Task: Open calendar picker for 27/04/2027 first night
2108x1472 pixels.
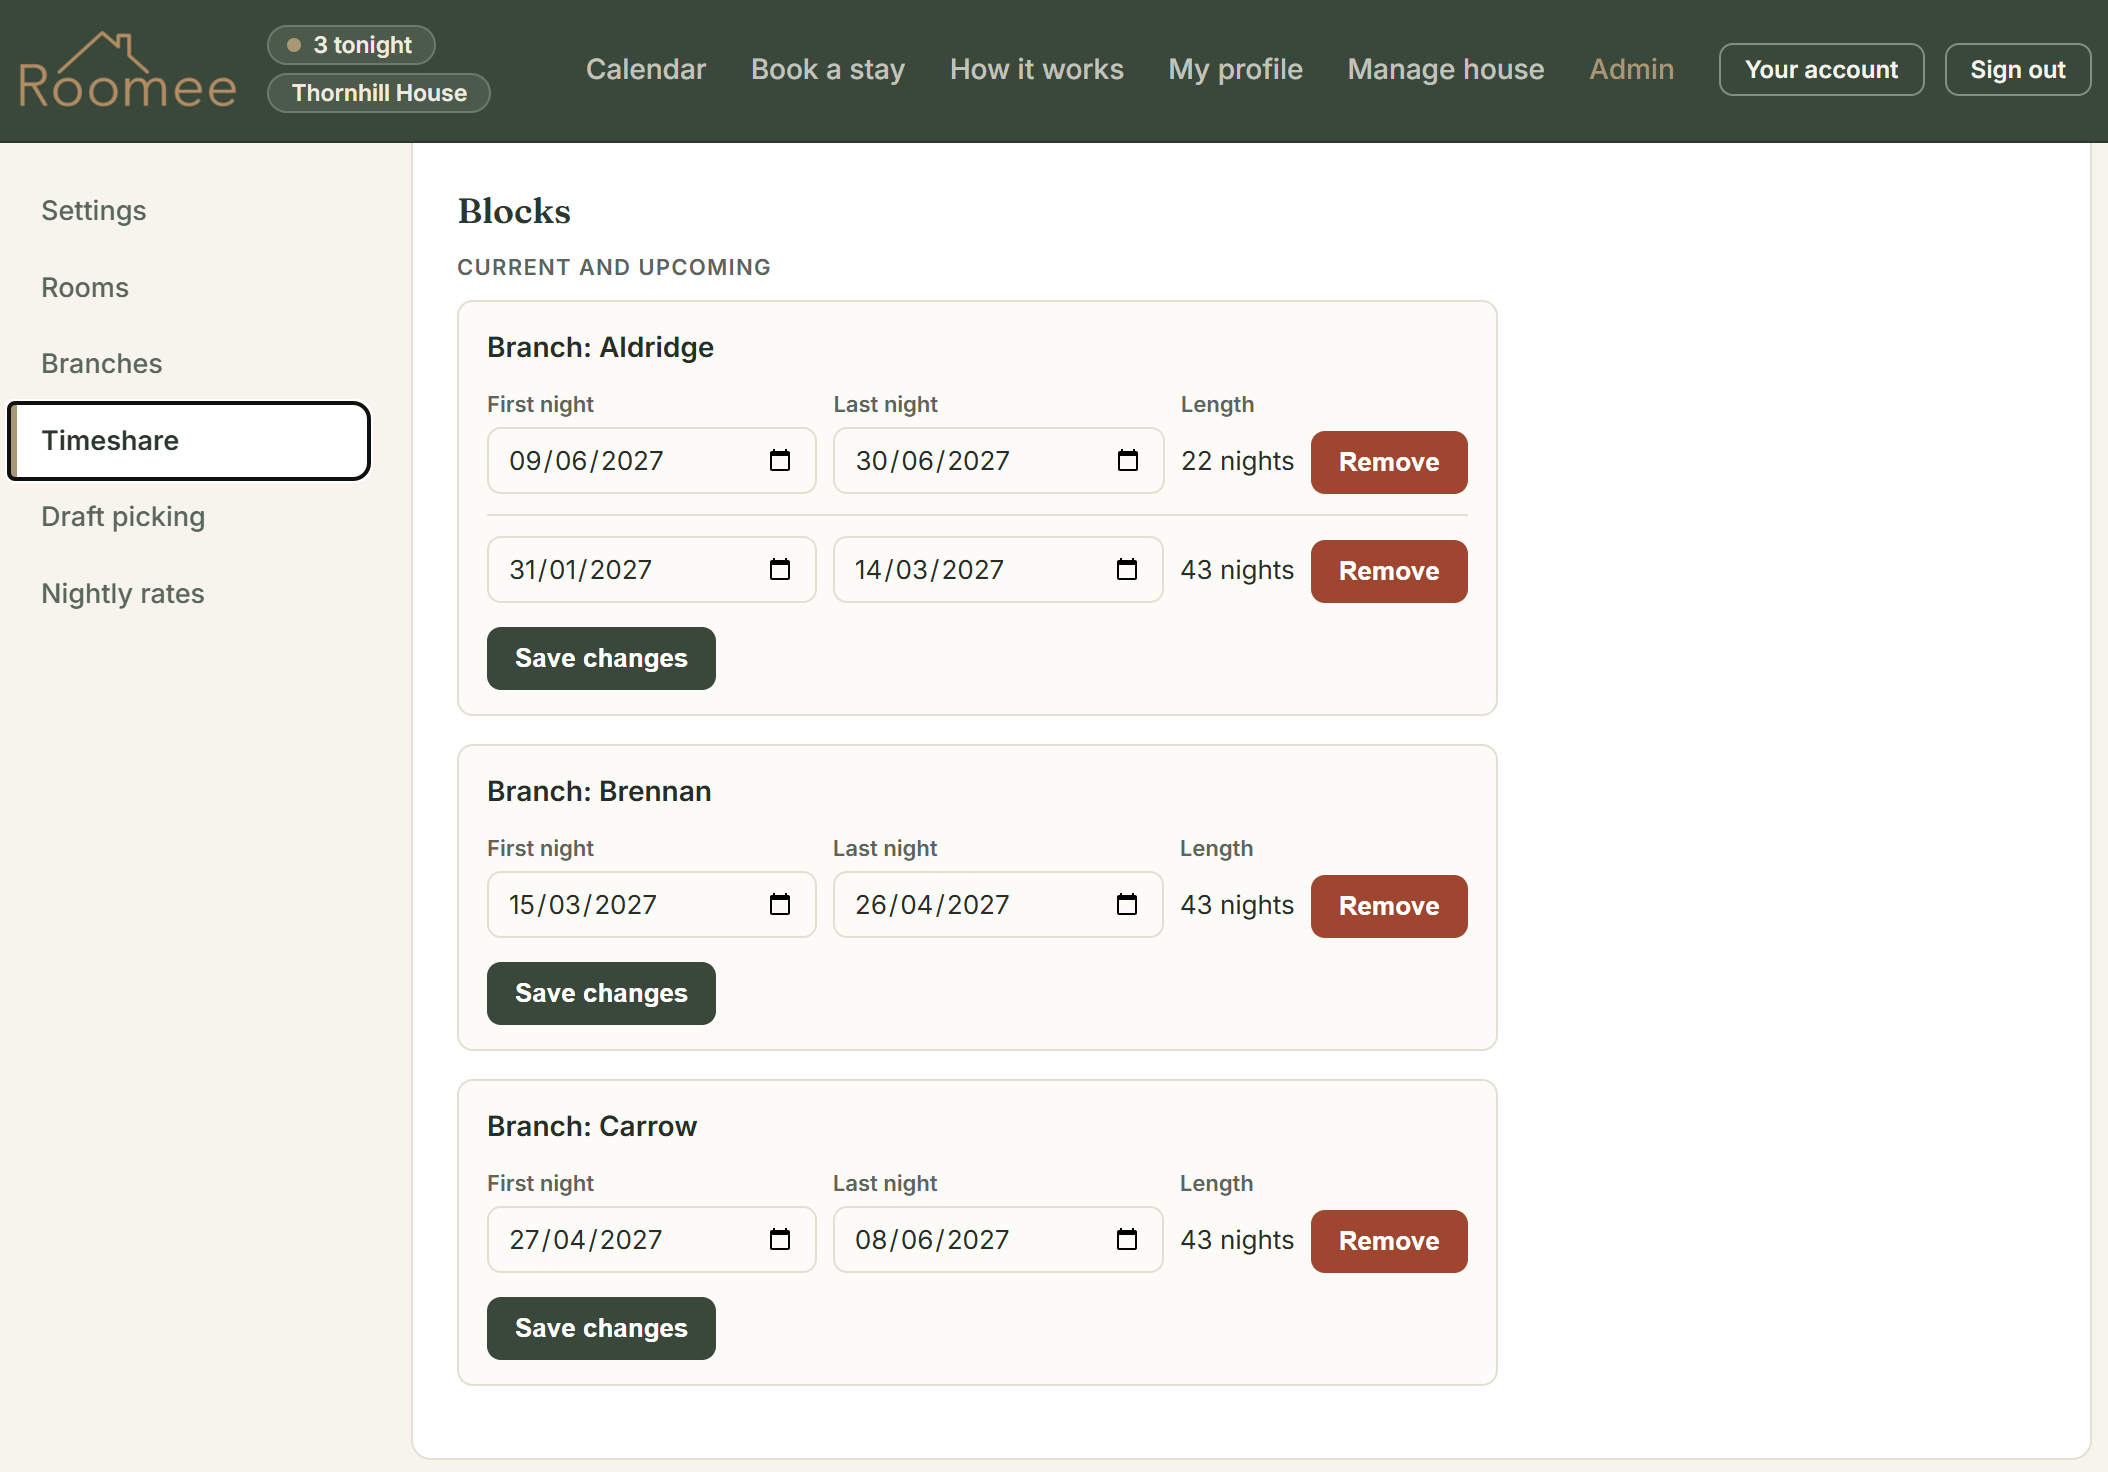Action: (780, 1240)
